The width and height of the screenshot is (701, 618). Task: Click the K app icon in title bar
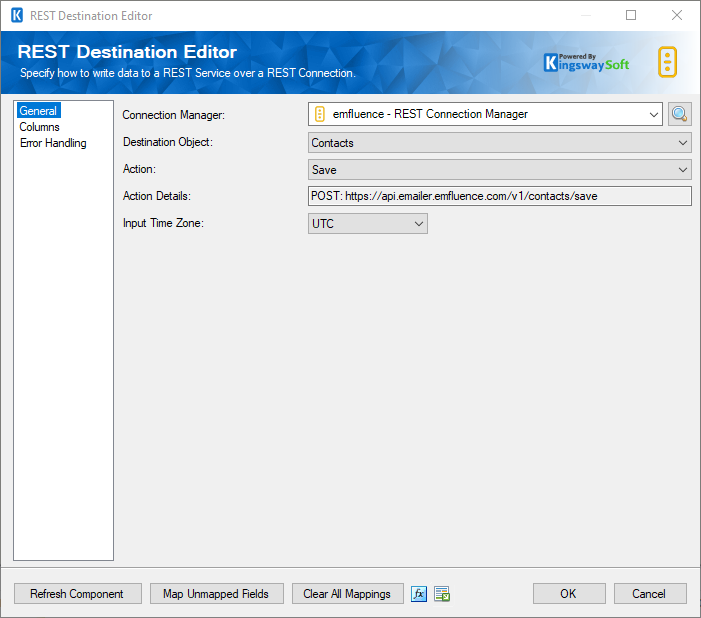click(17, 16)
